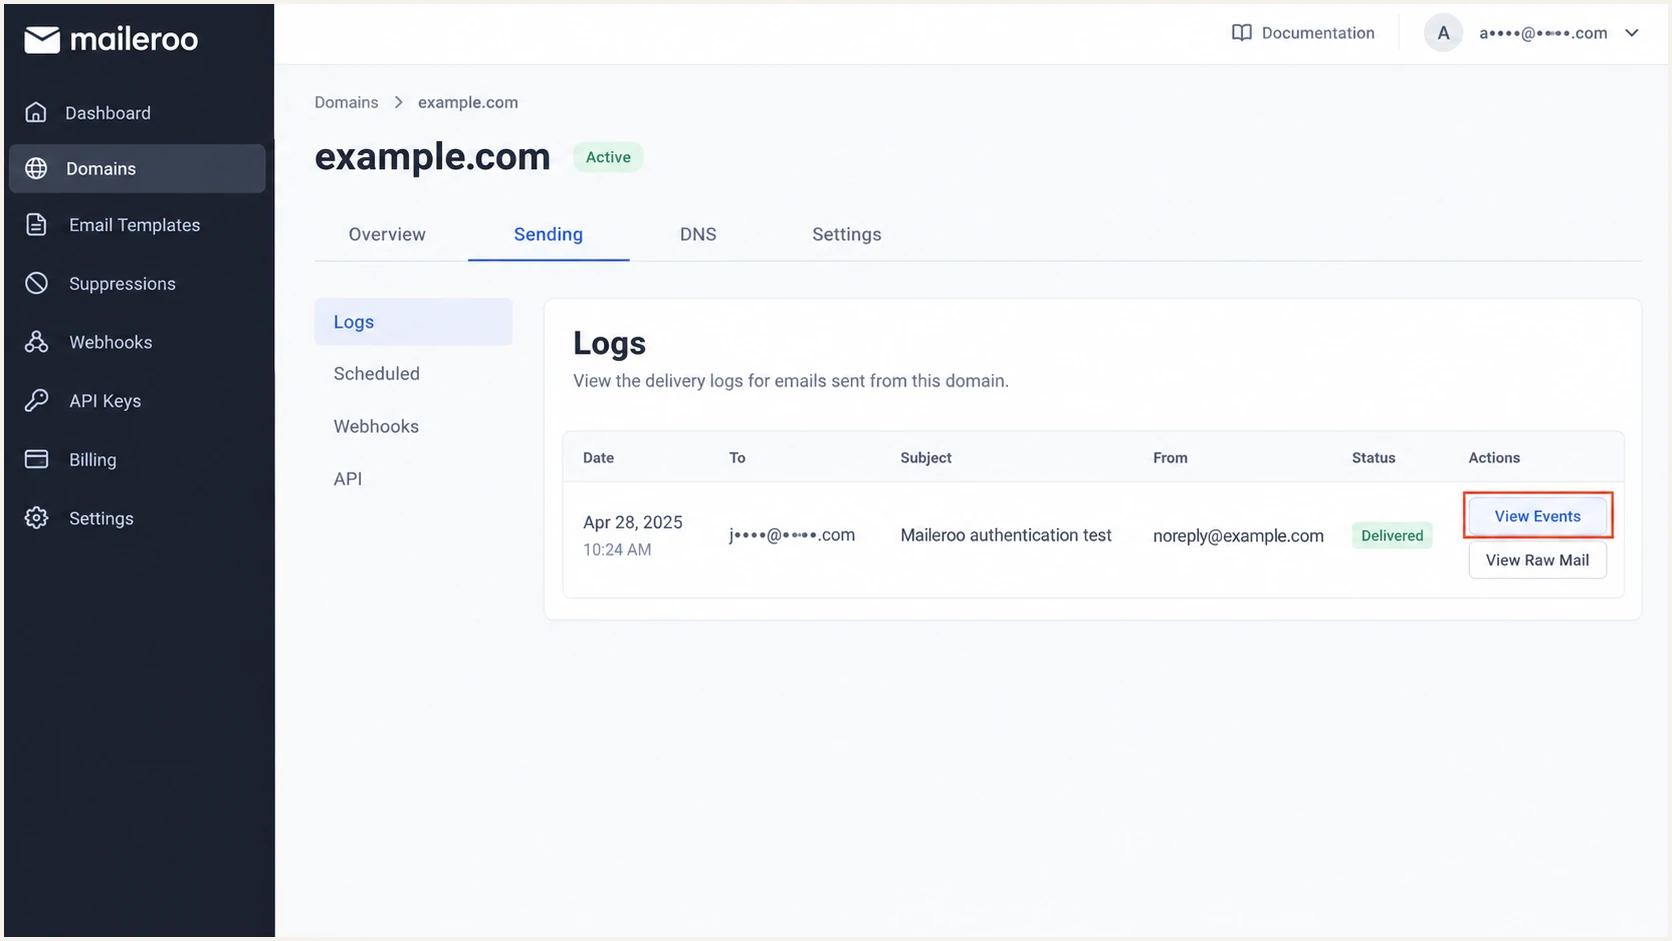Click the Apr 28, 2025 date cell
1672x941 pixels.
pos(633,522)
